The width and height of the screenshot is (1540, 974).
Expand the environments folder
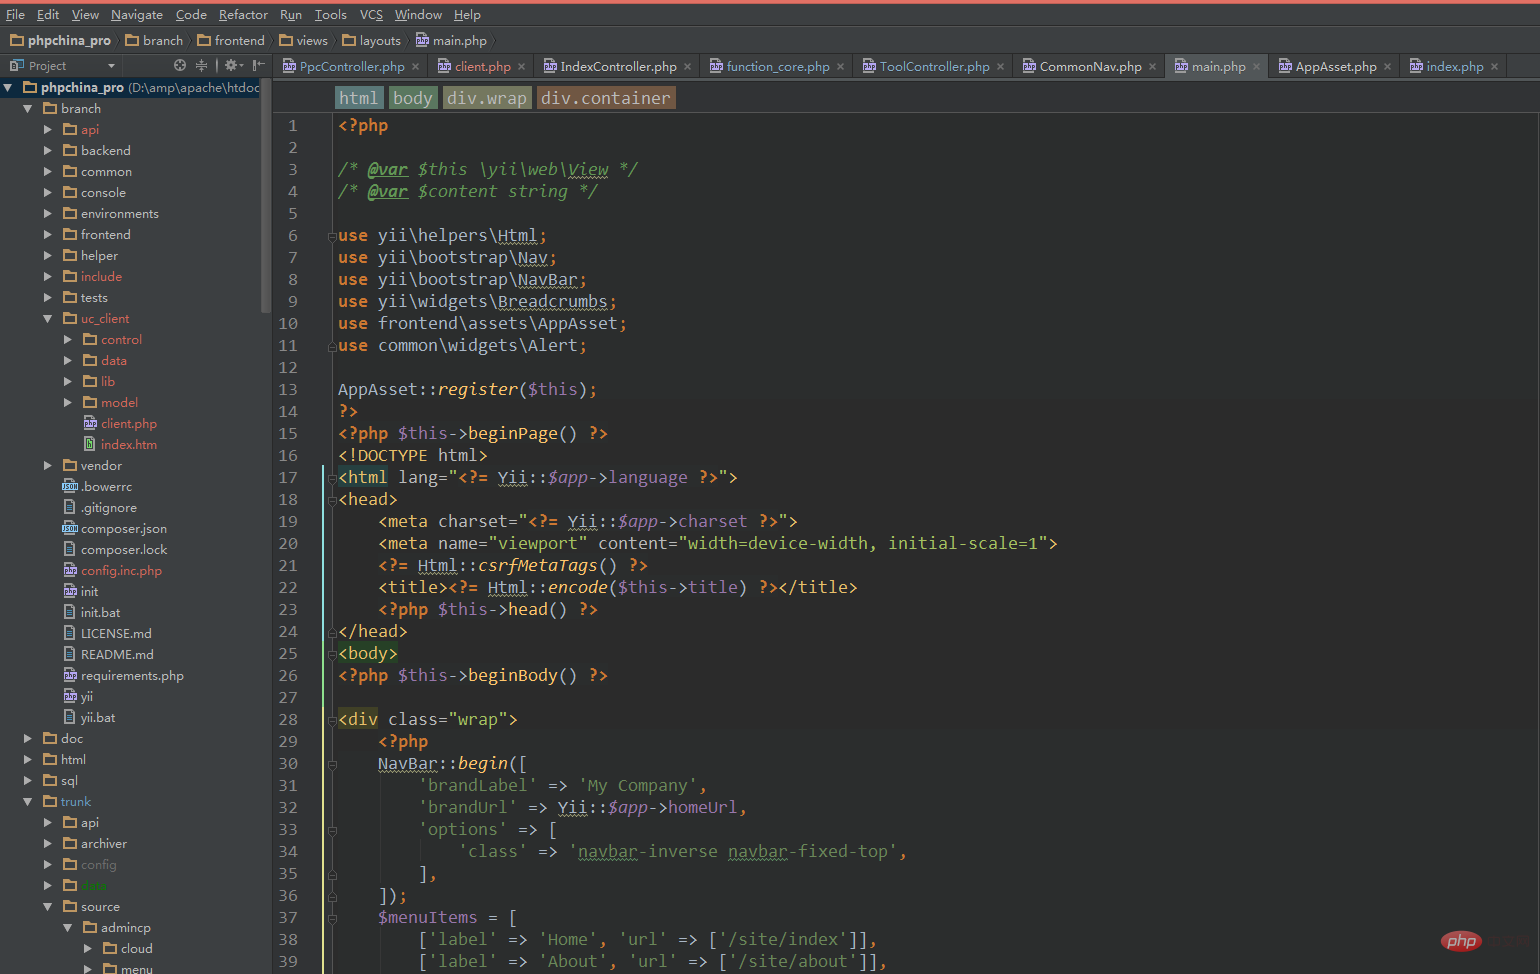48,213
